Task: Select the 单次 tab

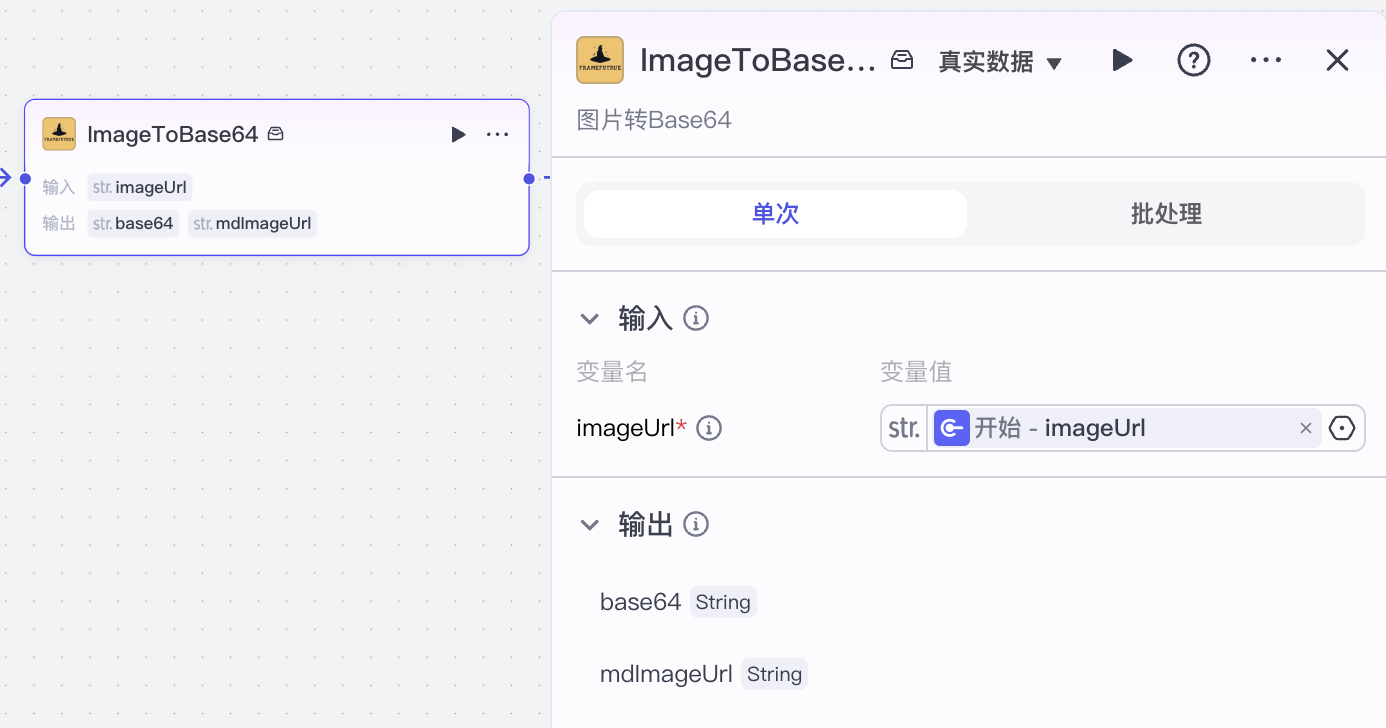Action: 774,213
